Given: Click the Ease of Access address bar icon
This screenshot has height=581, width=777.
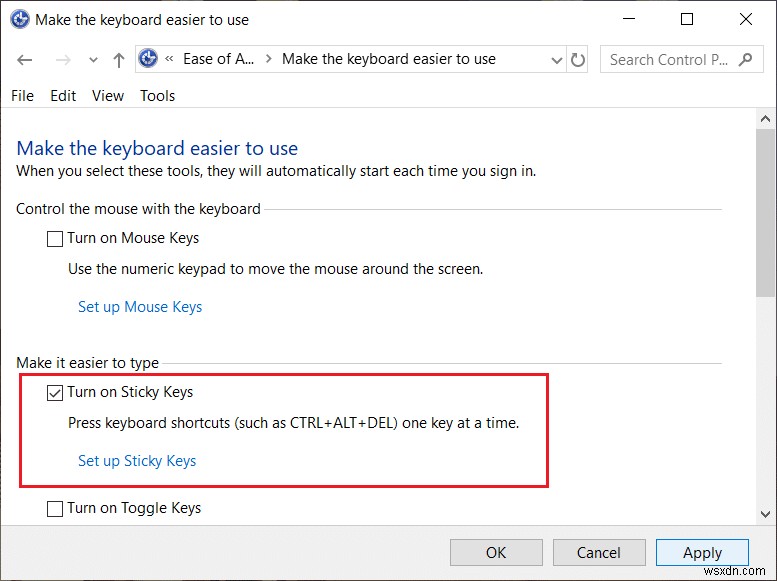Looking at the screenshot, I should (149, 59).
